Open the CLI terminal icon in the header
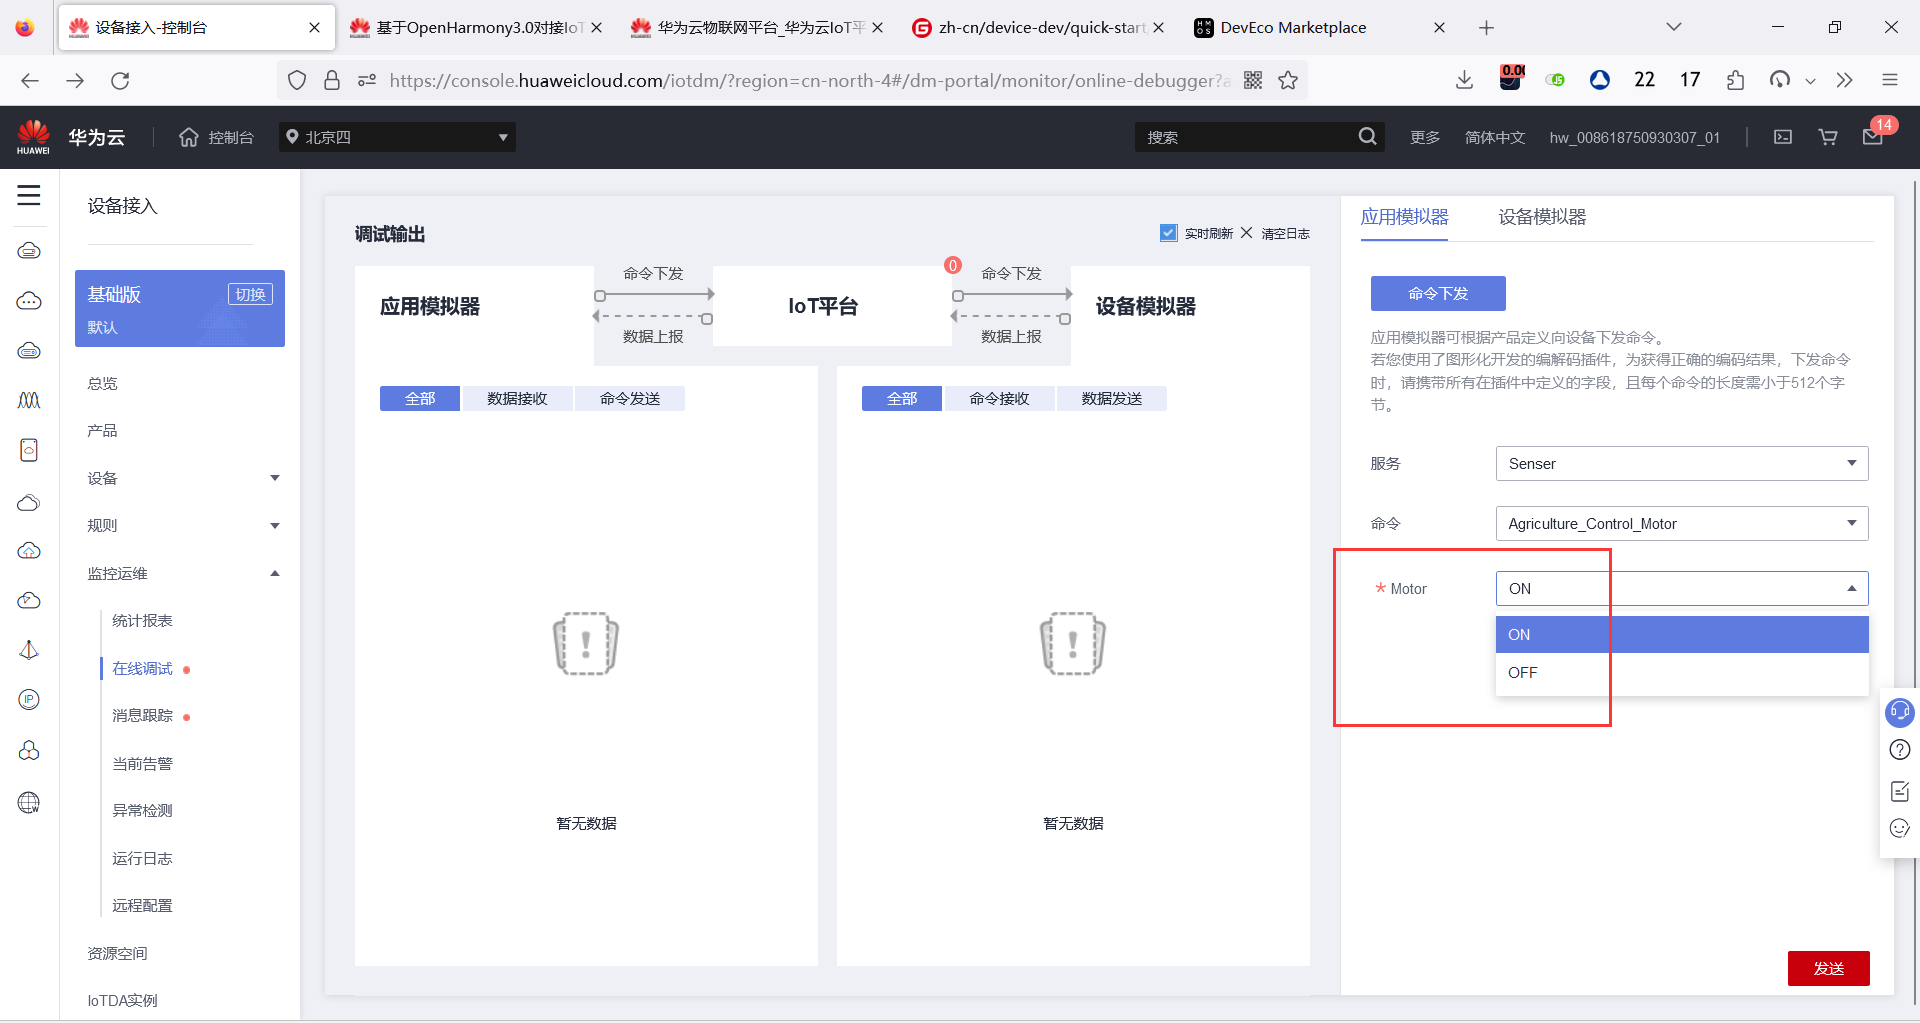Viewport: 1920px width, 1023px height. click(1783, 137)
